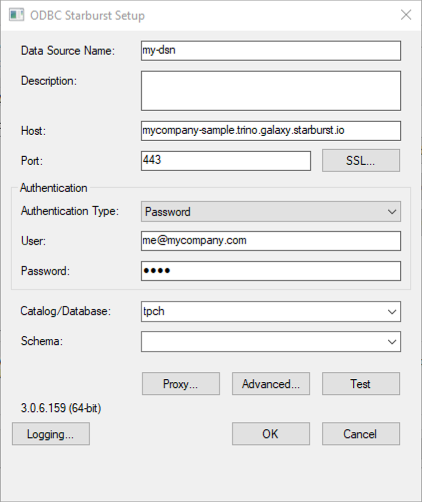Click the Host label text
This screenshot has width=422, height=502.
pyautogui.click(x=33, y=131)
